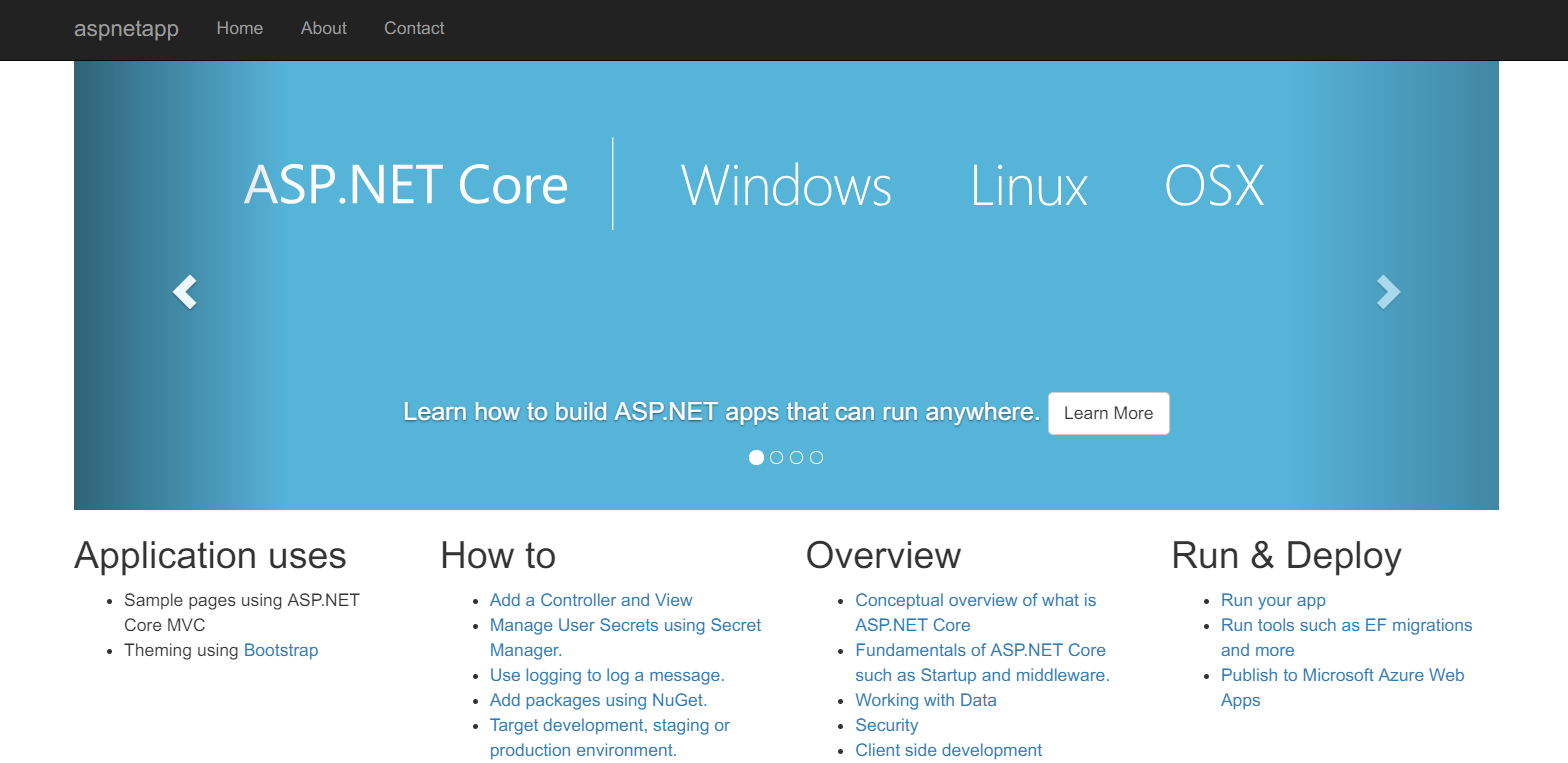Open the Bootstrap link
The image size is (1568, 763).
pos(281,650)
